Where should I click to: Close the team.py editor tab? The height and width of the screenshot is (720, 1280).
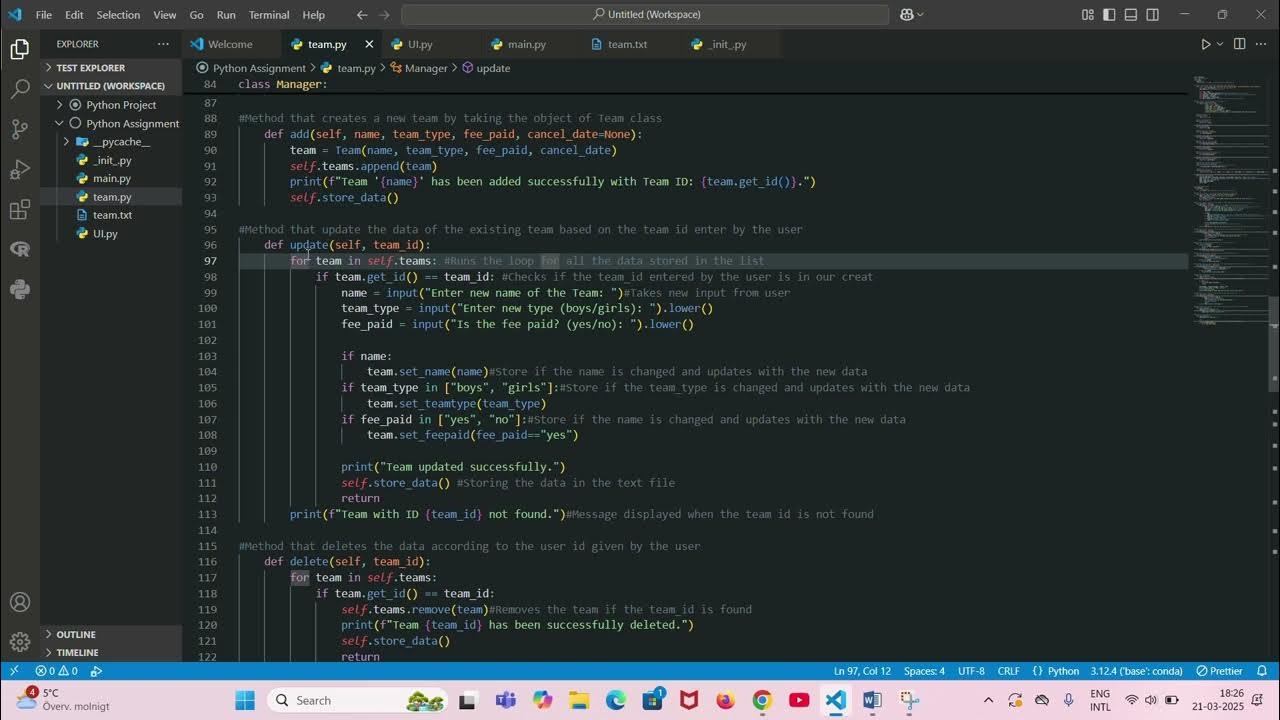(369, 44)
